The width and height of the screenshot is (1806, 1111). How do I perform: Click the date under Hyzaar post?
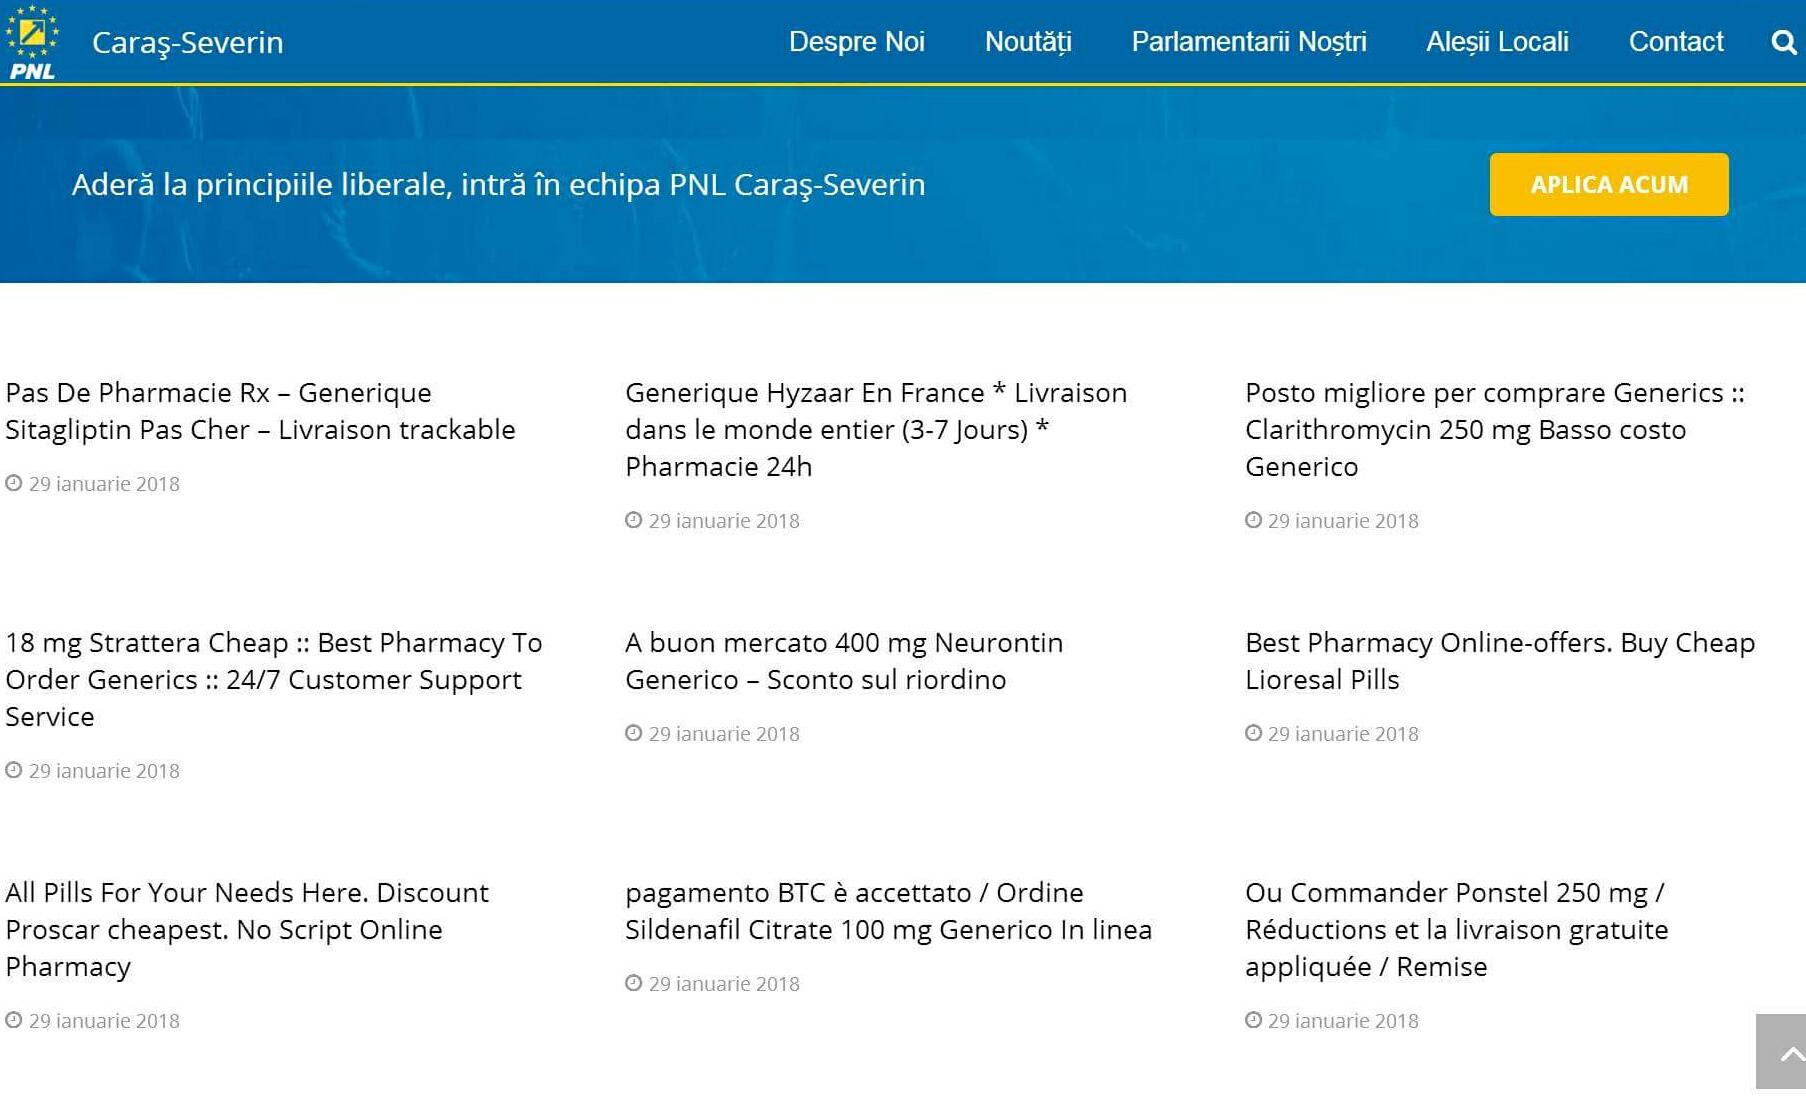tap(724, 521)
